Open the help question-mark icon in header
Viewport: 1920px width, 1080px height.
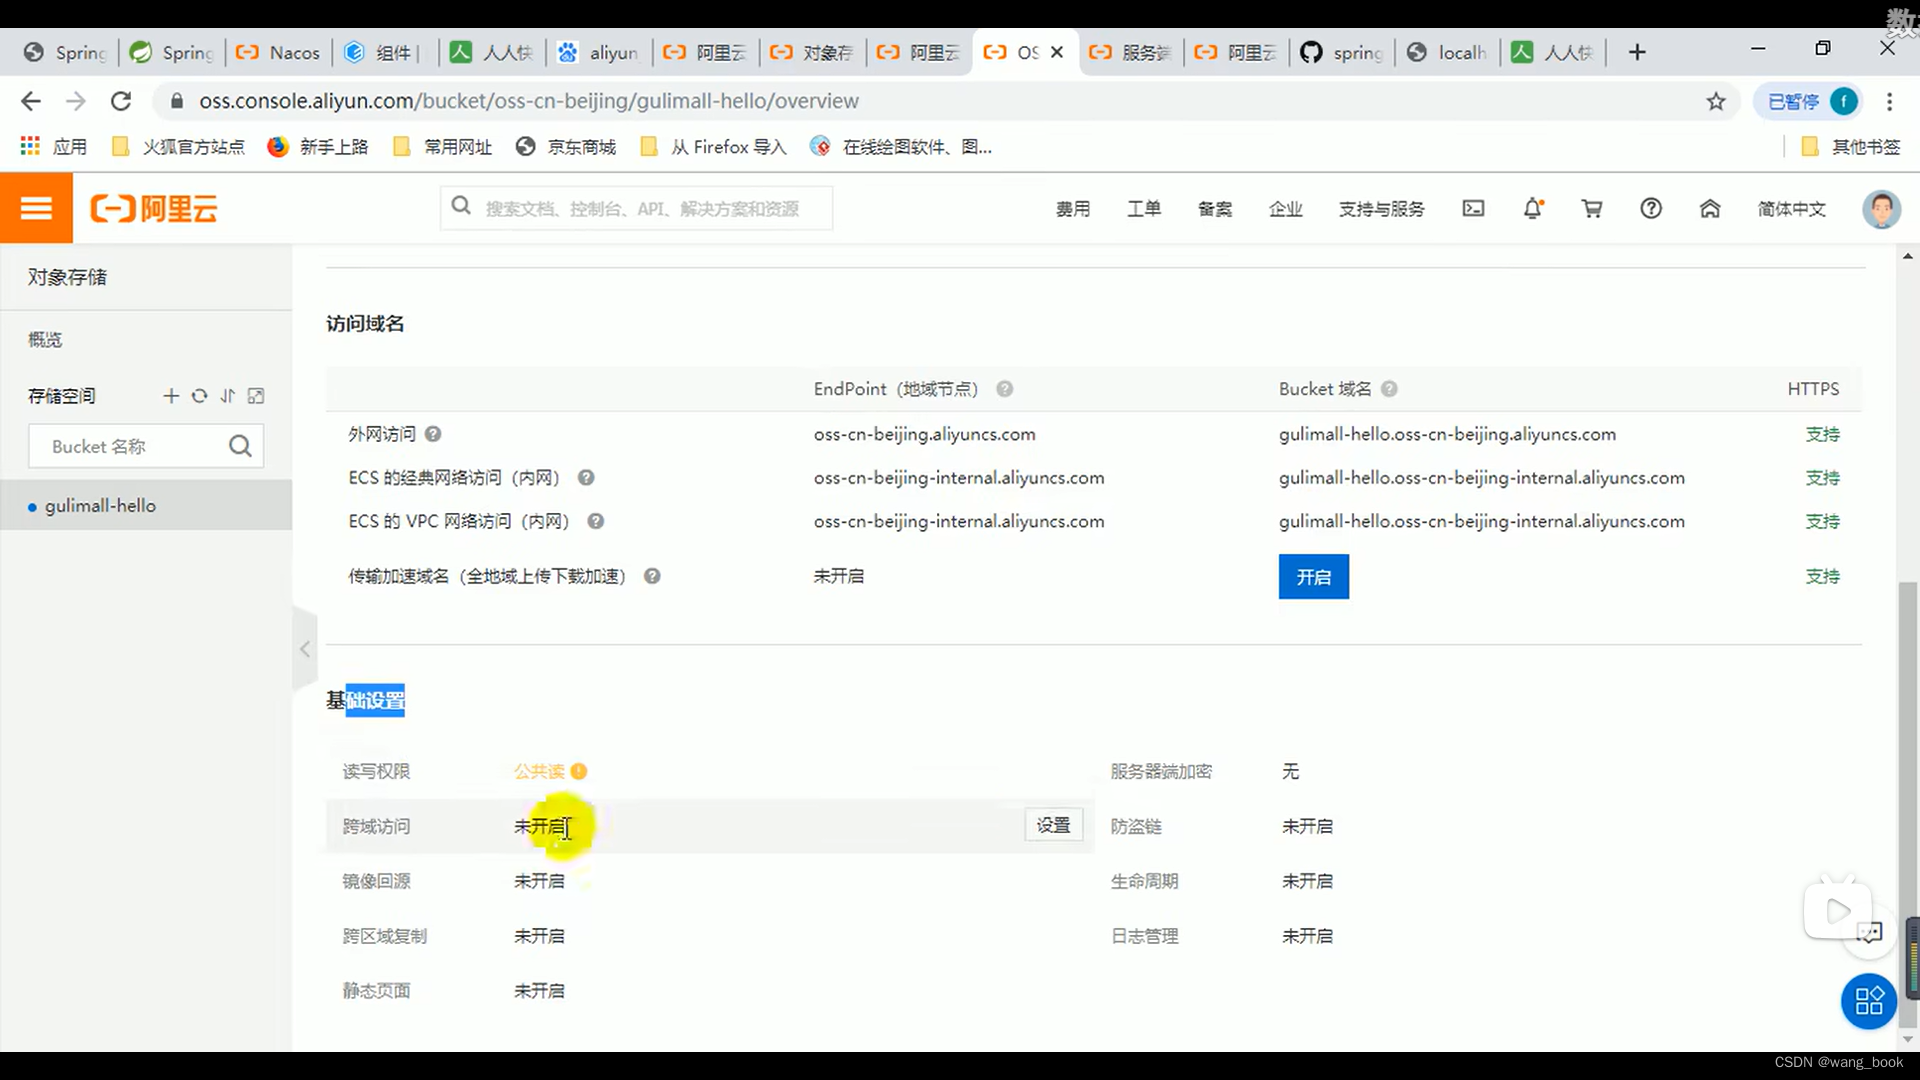1651,208
